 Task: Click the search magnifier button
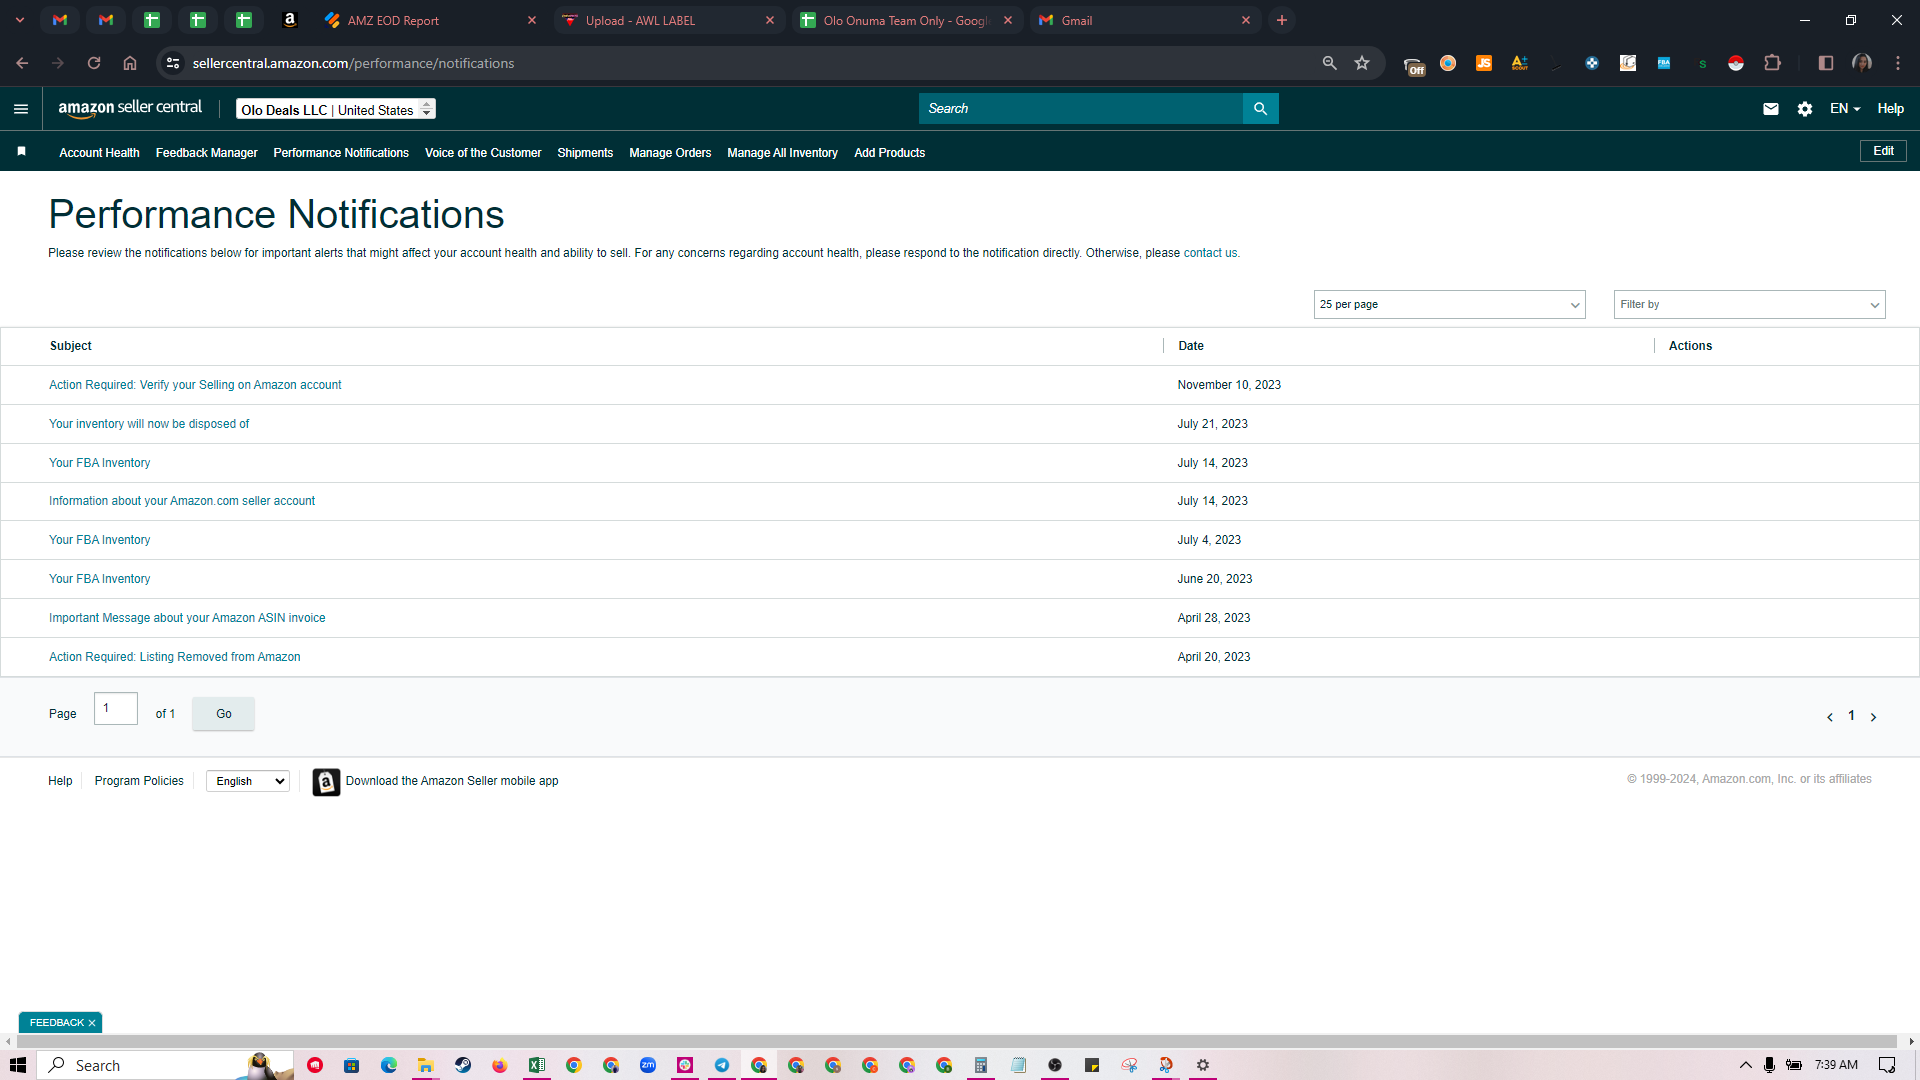[x=1260, y=109]
